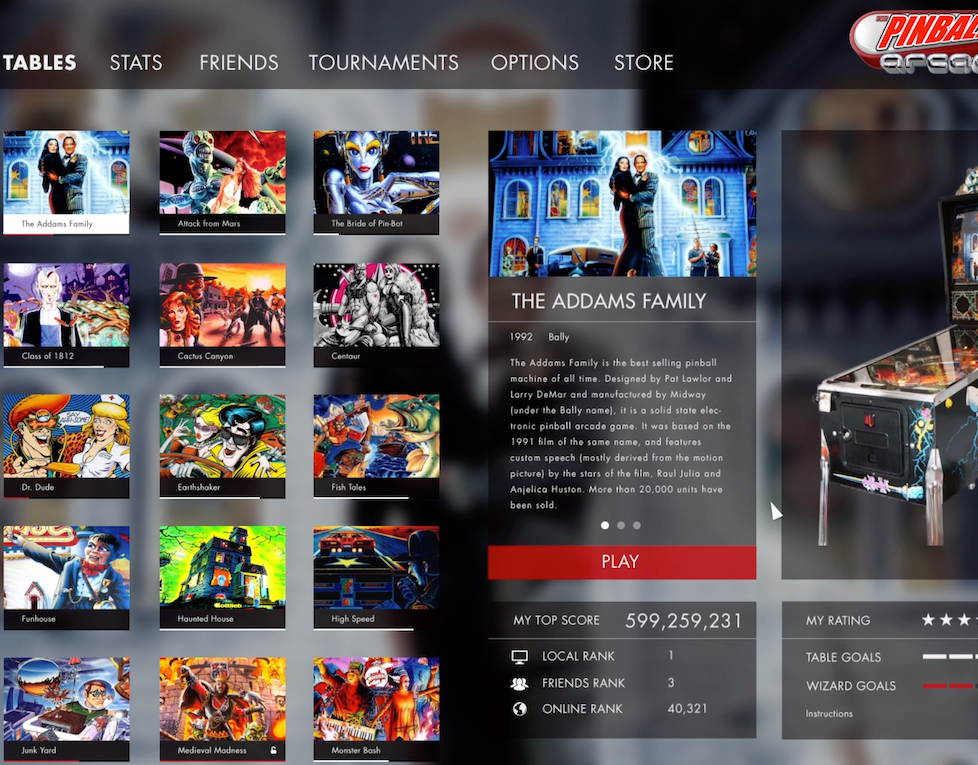This screenshot has height=765, width=978.
Task: Go to the second description page dot
Action: (621, 526)
